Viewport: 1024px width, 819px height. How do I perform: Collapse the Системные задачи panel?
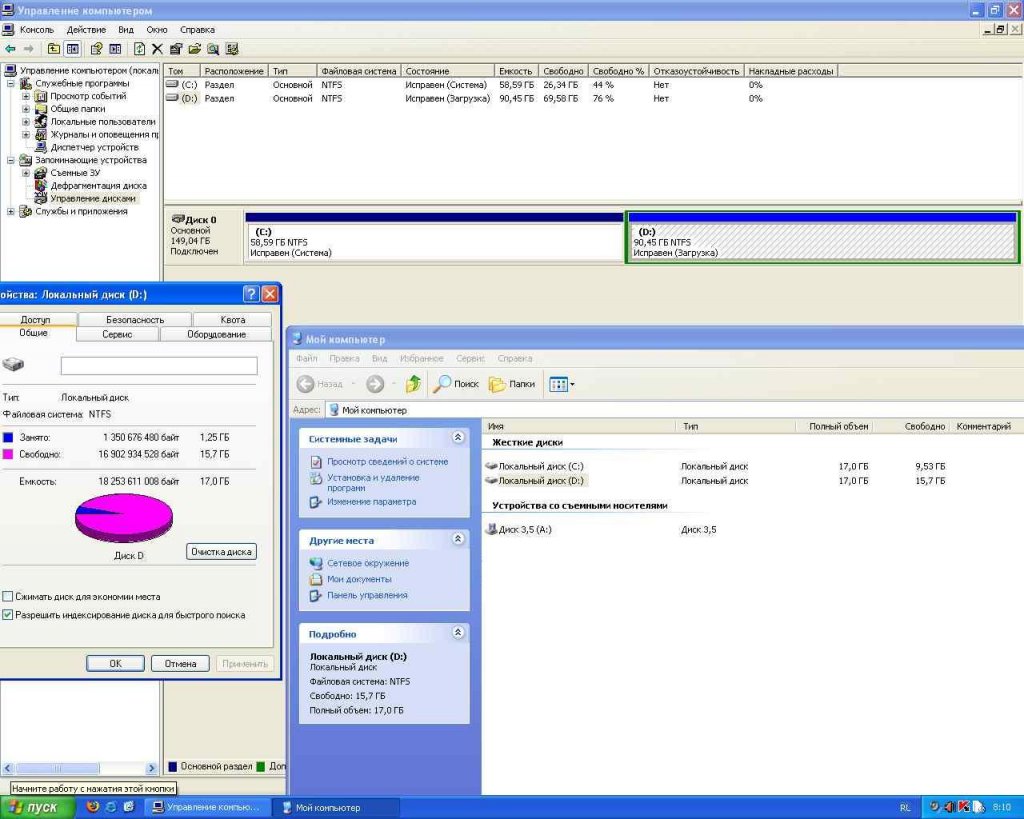[458, 438]
